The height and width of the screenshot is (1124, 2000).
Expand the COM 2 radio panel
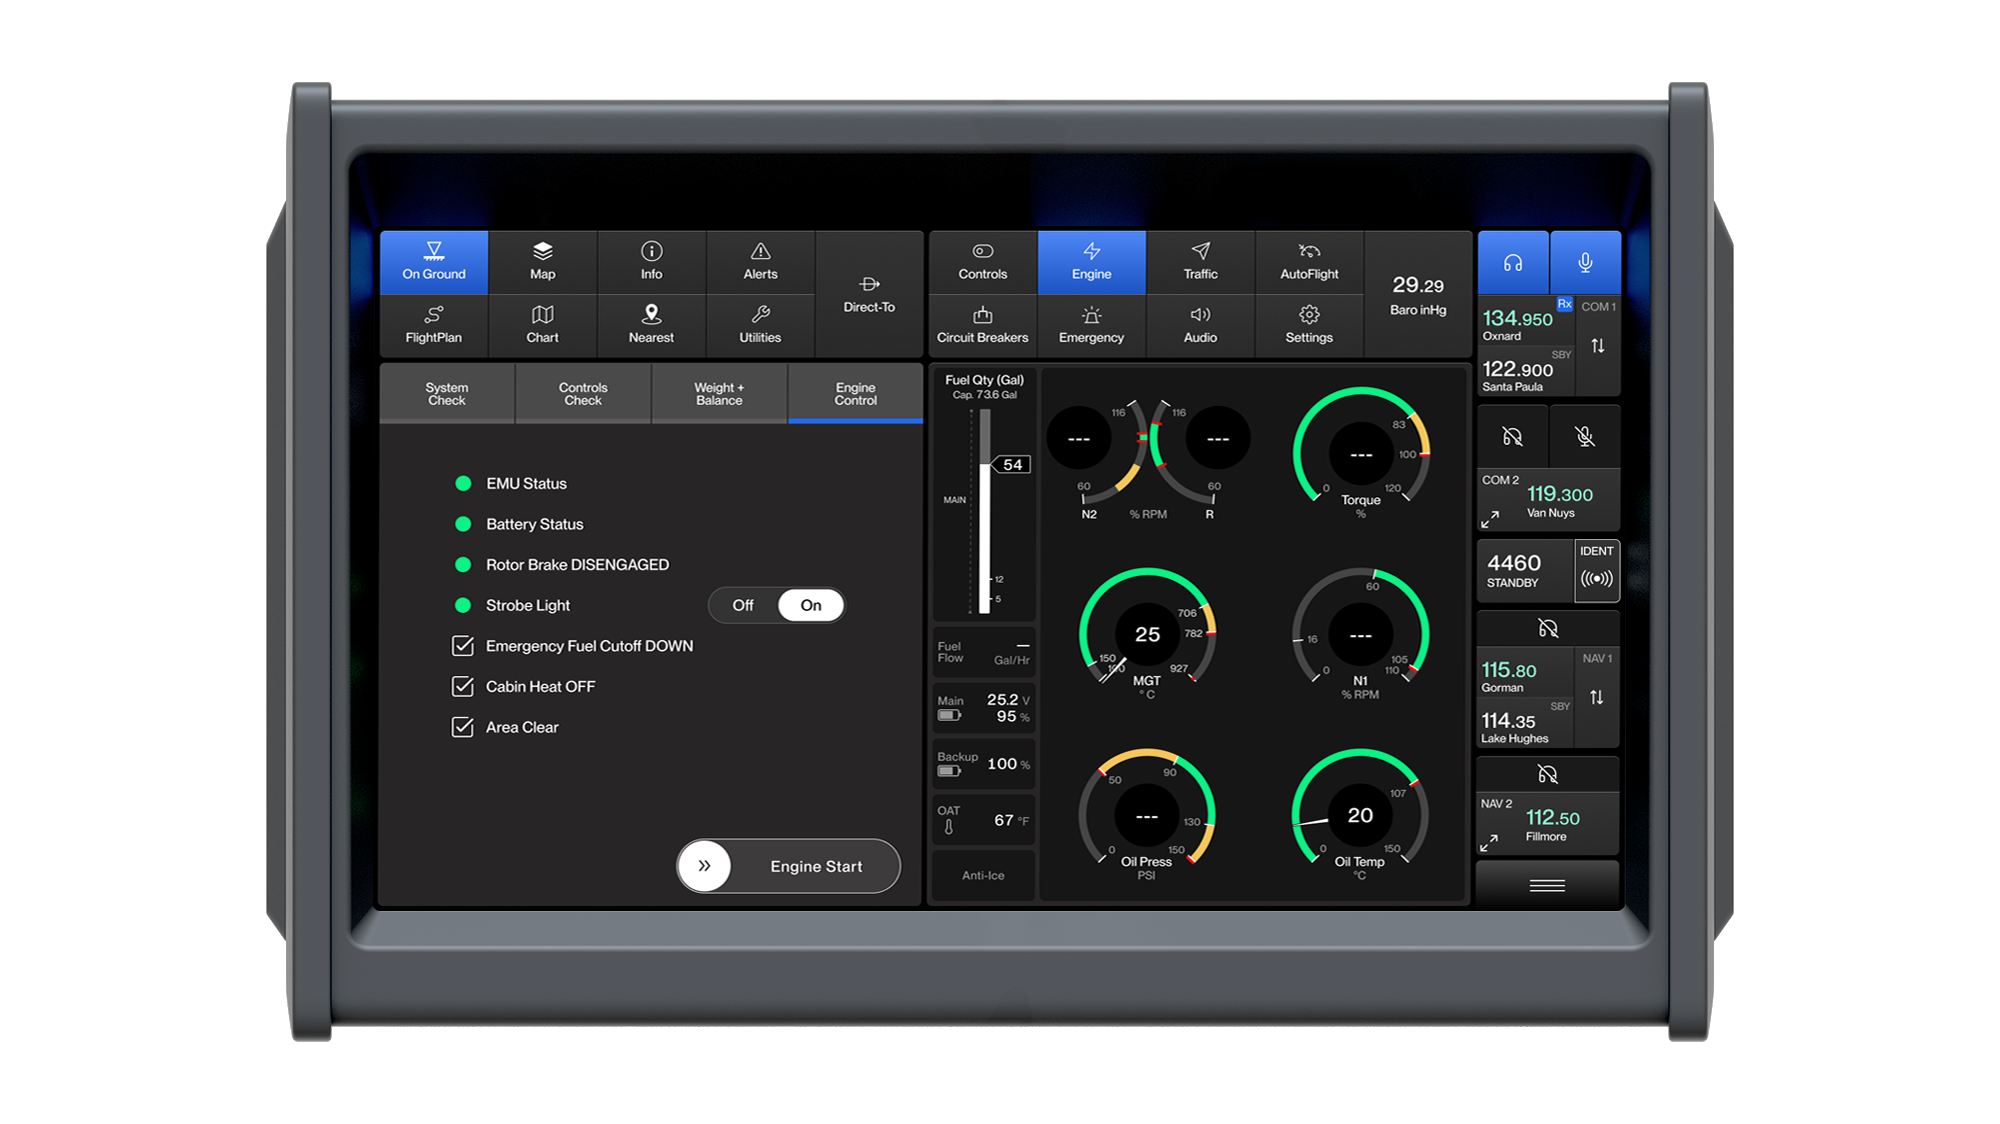point(1490,519)
